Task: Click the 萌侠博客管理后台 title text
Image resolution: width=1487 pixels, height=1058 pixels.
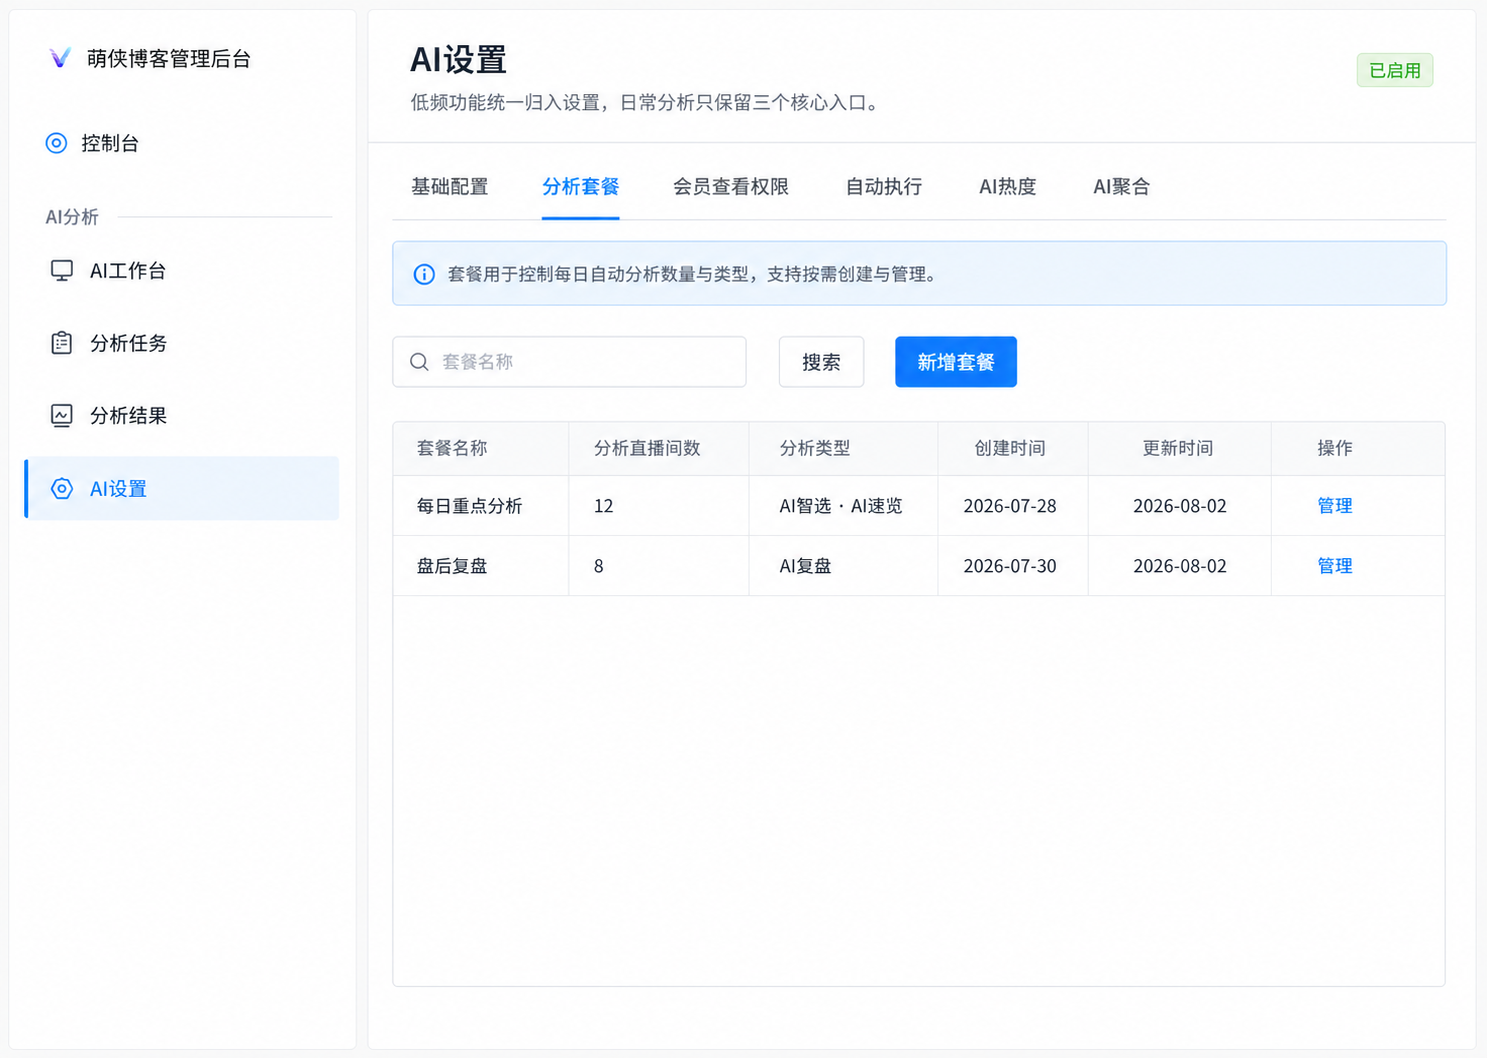Action: point(169,59)
